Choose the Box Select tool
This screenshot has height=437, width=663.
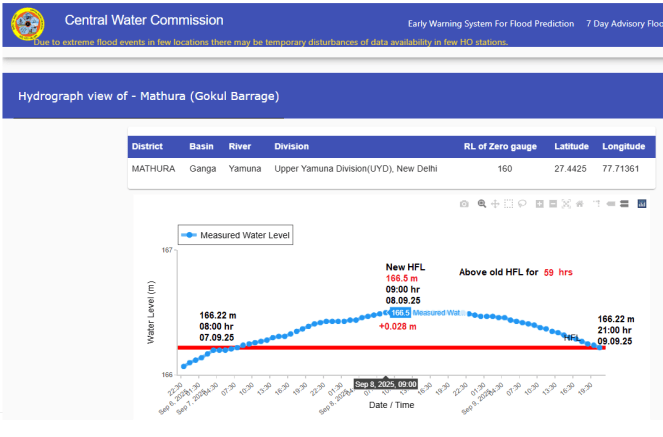(x=508, y=204)
